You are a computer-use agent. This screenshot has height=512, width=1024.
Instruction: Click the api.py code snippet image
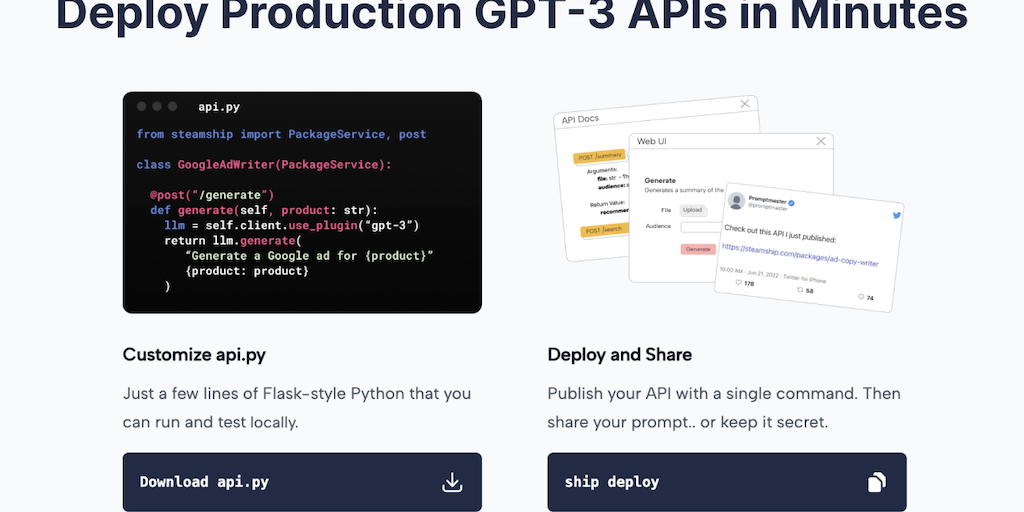tap(302, 202)
